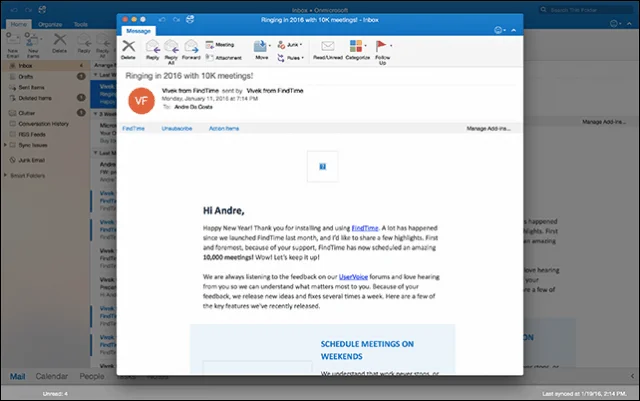Open the UserVoice hyperlink in email body
Viewport: 640px width, 401px height.
click(353, 277)
